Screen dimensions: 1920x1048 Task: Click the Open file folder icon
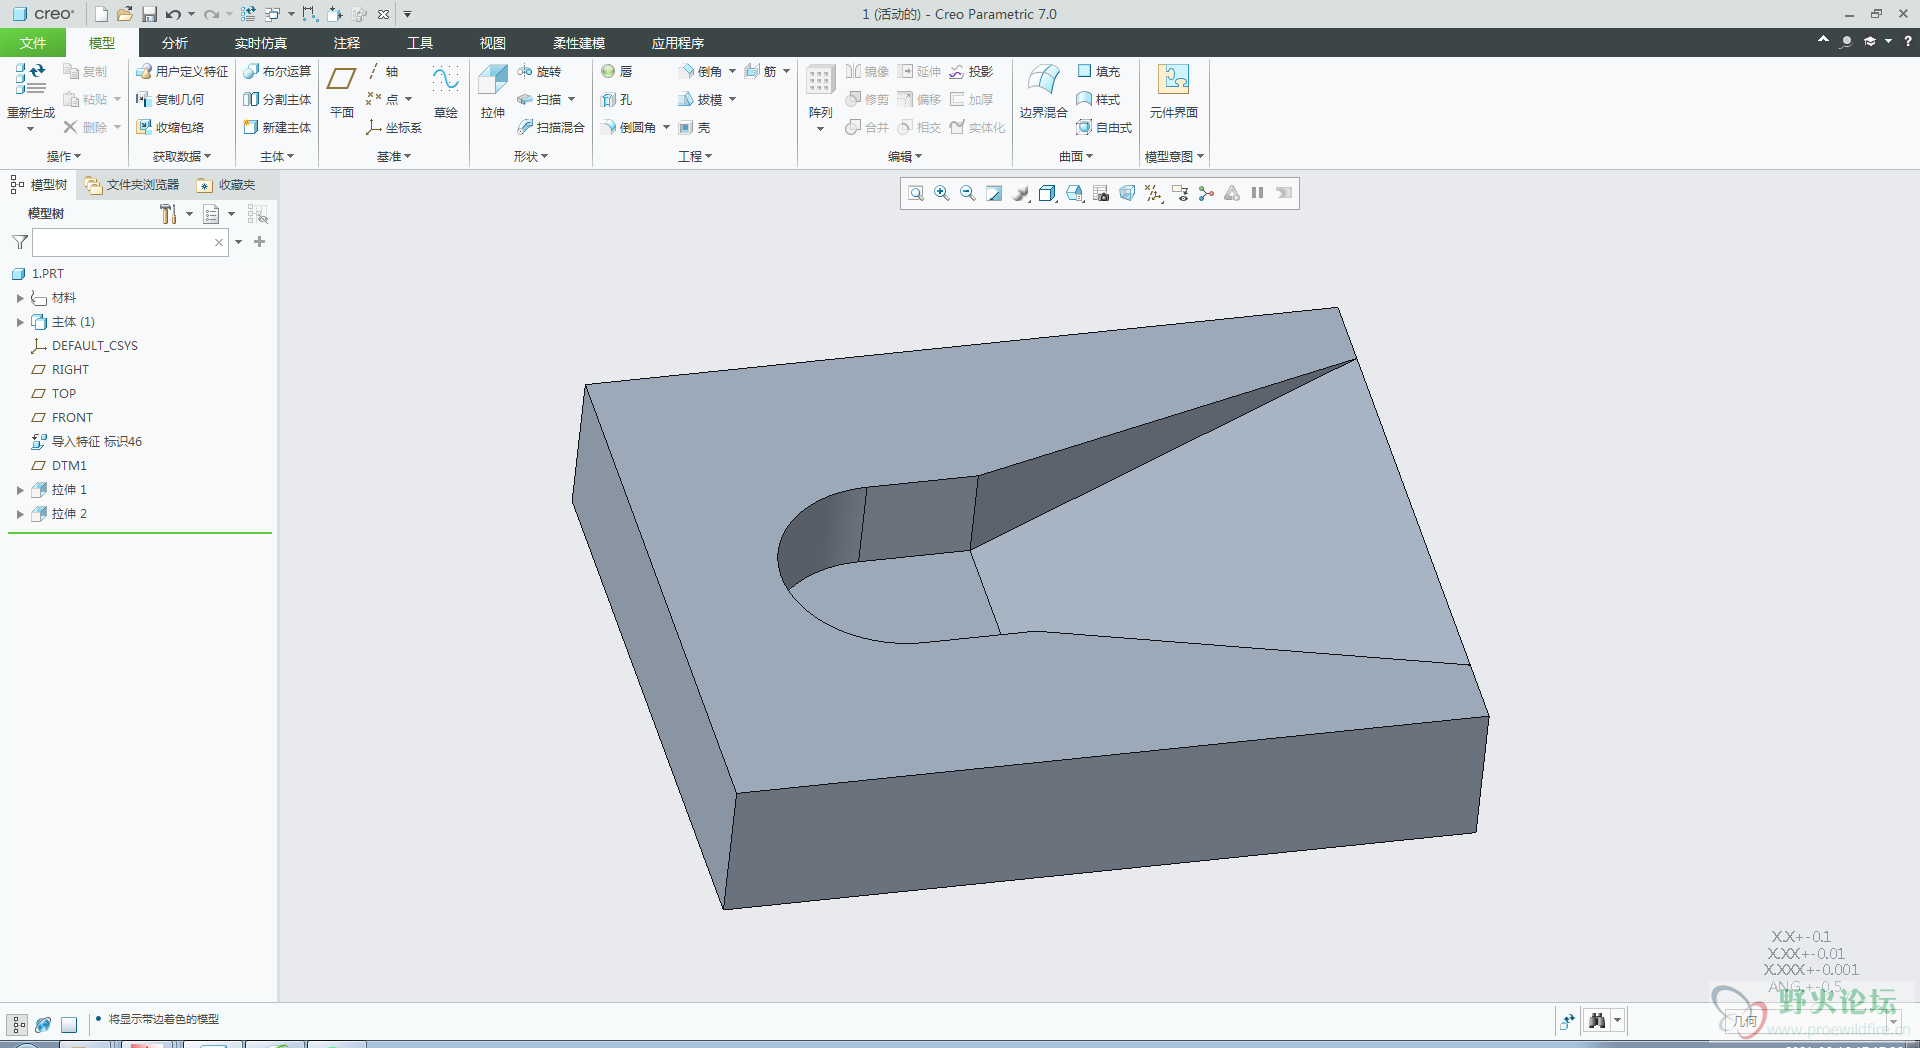tap(124, 14)
